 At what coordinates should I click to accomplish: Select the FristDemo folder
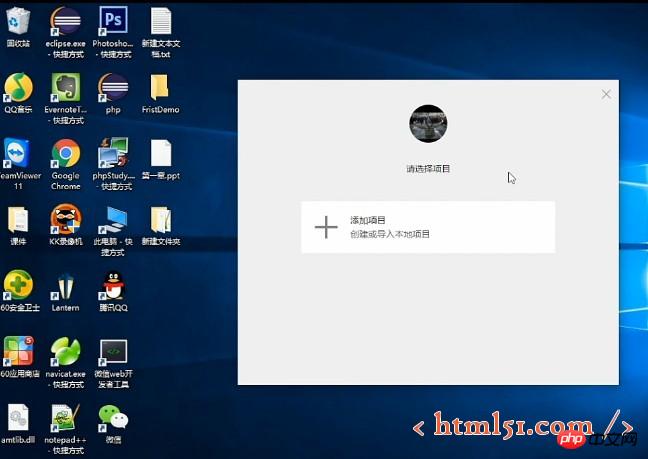160,87
